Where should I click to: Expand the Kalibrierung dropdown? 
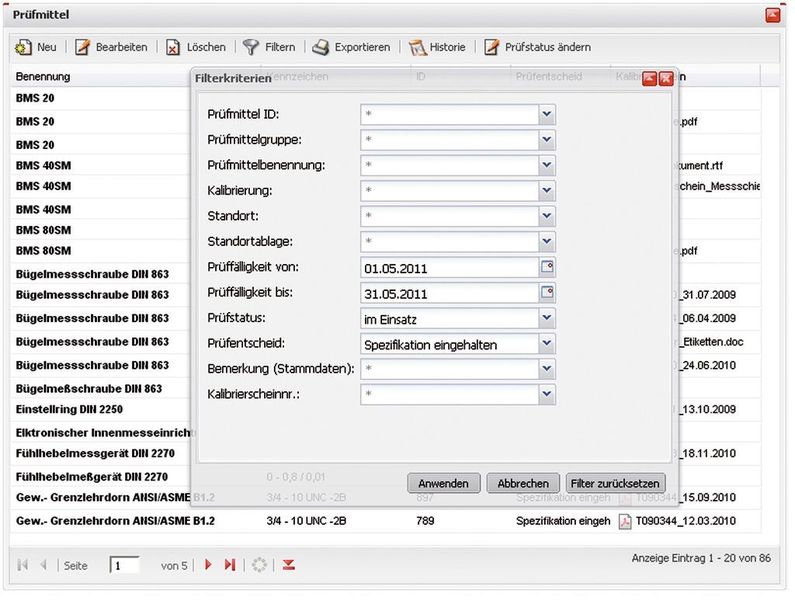pyautogui.click(x=547, y=191)
